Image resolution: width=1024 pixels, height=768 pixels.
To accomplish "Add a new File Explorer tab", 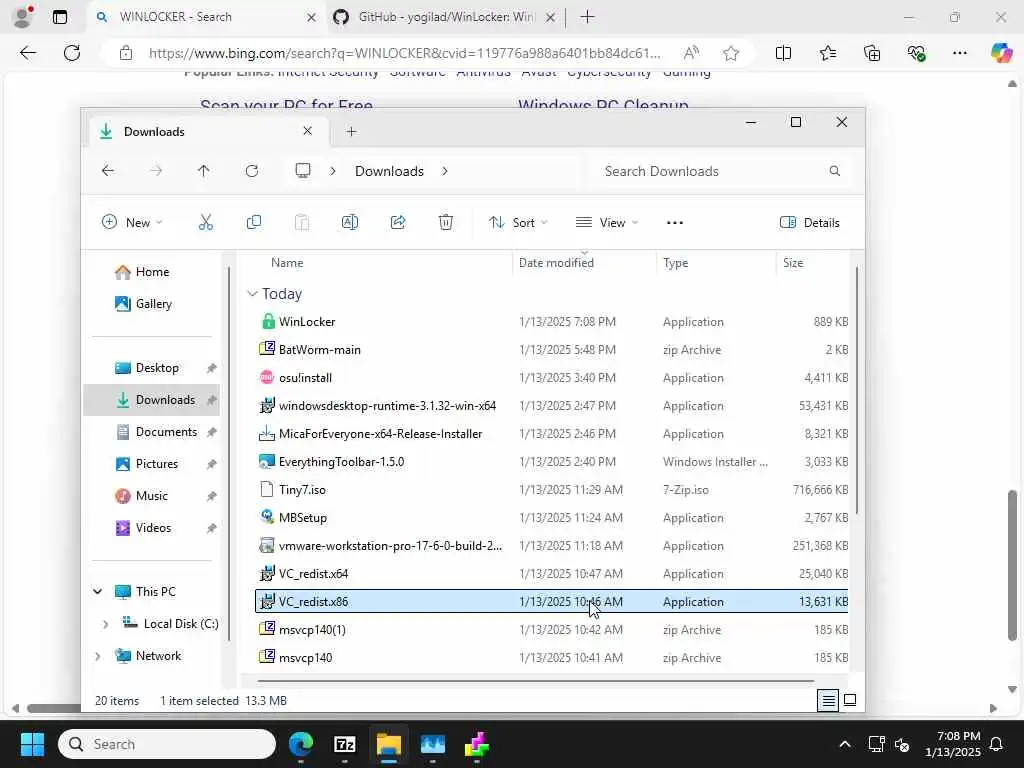I will point(351,132).
